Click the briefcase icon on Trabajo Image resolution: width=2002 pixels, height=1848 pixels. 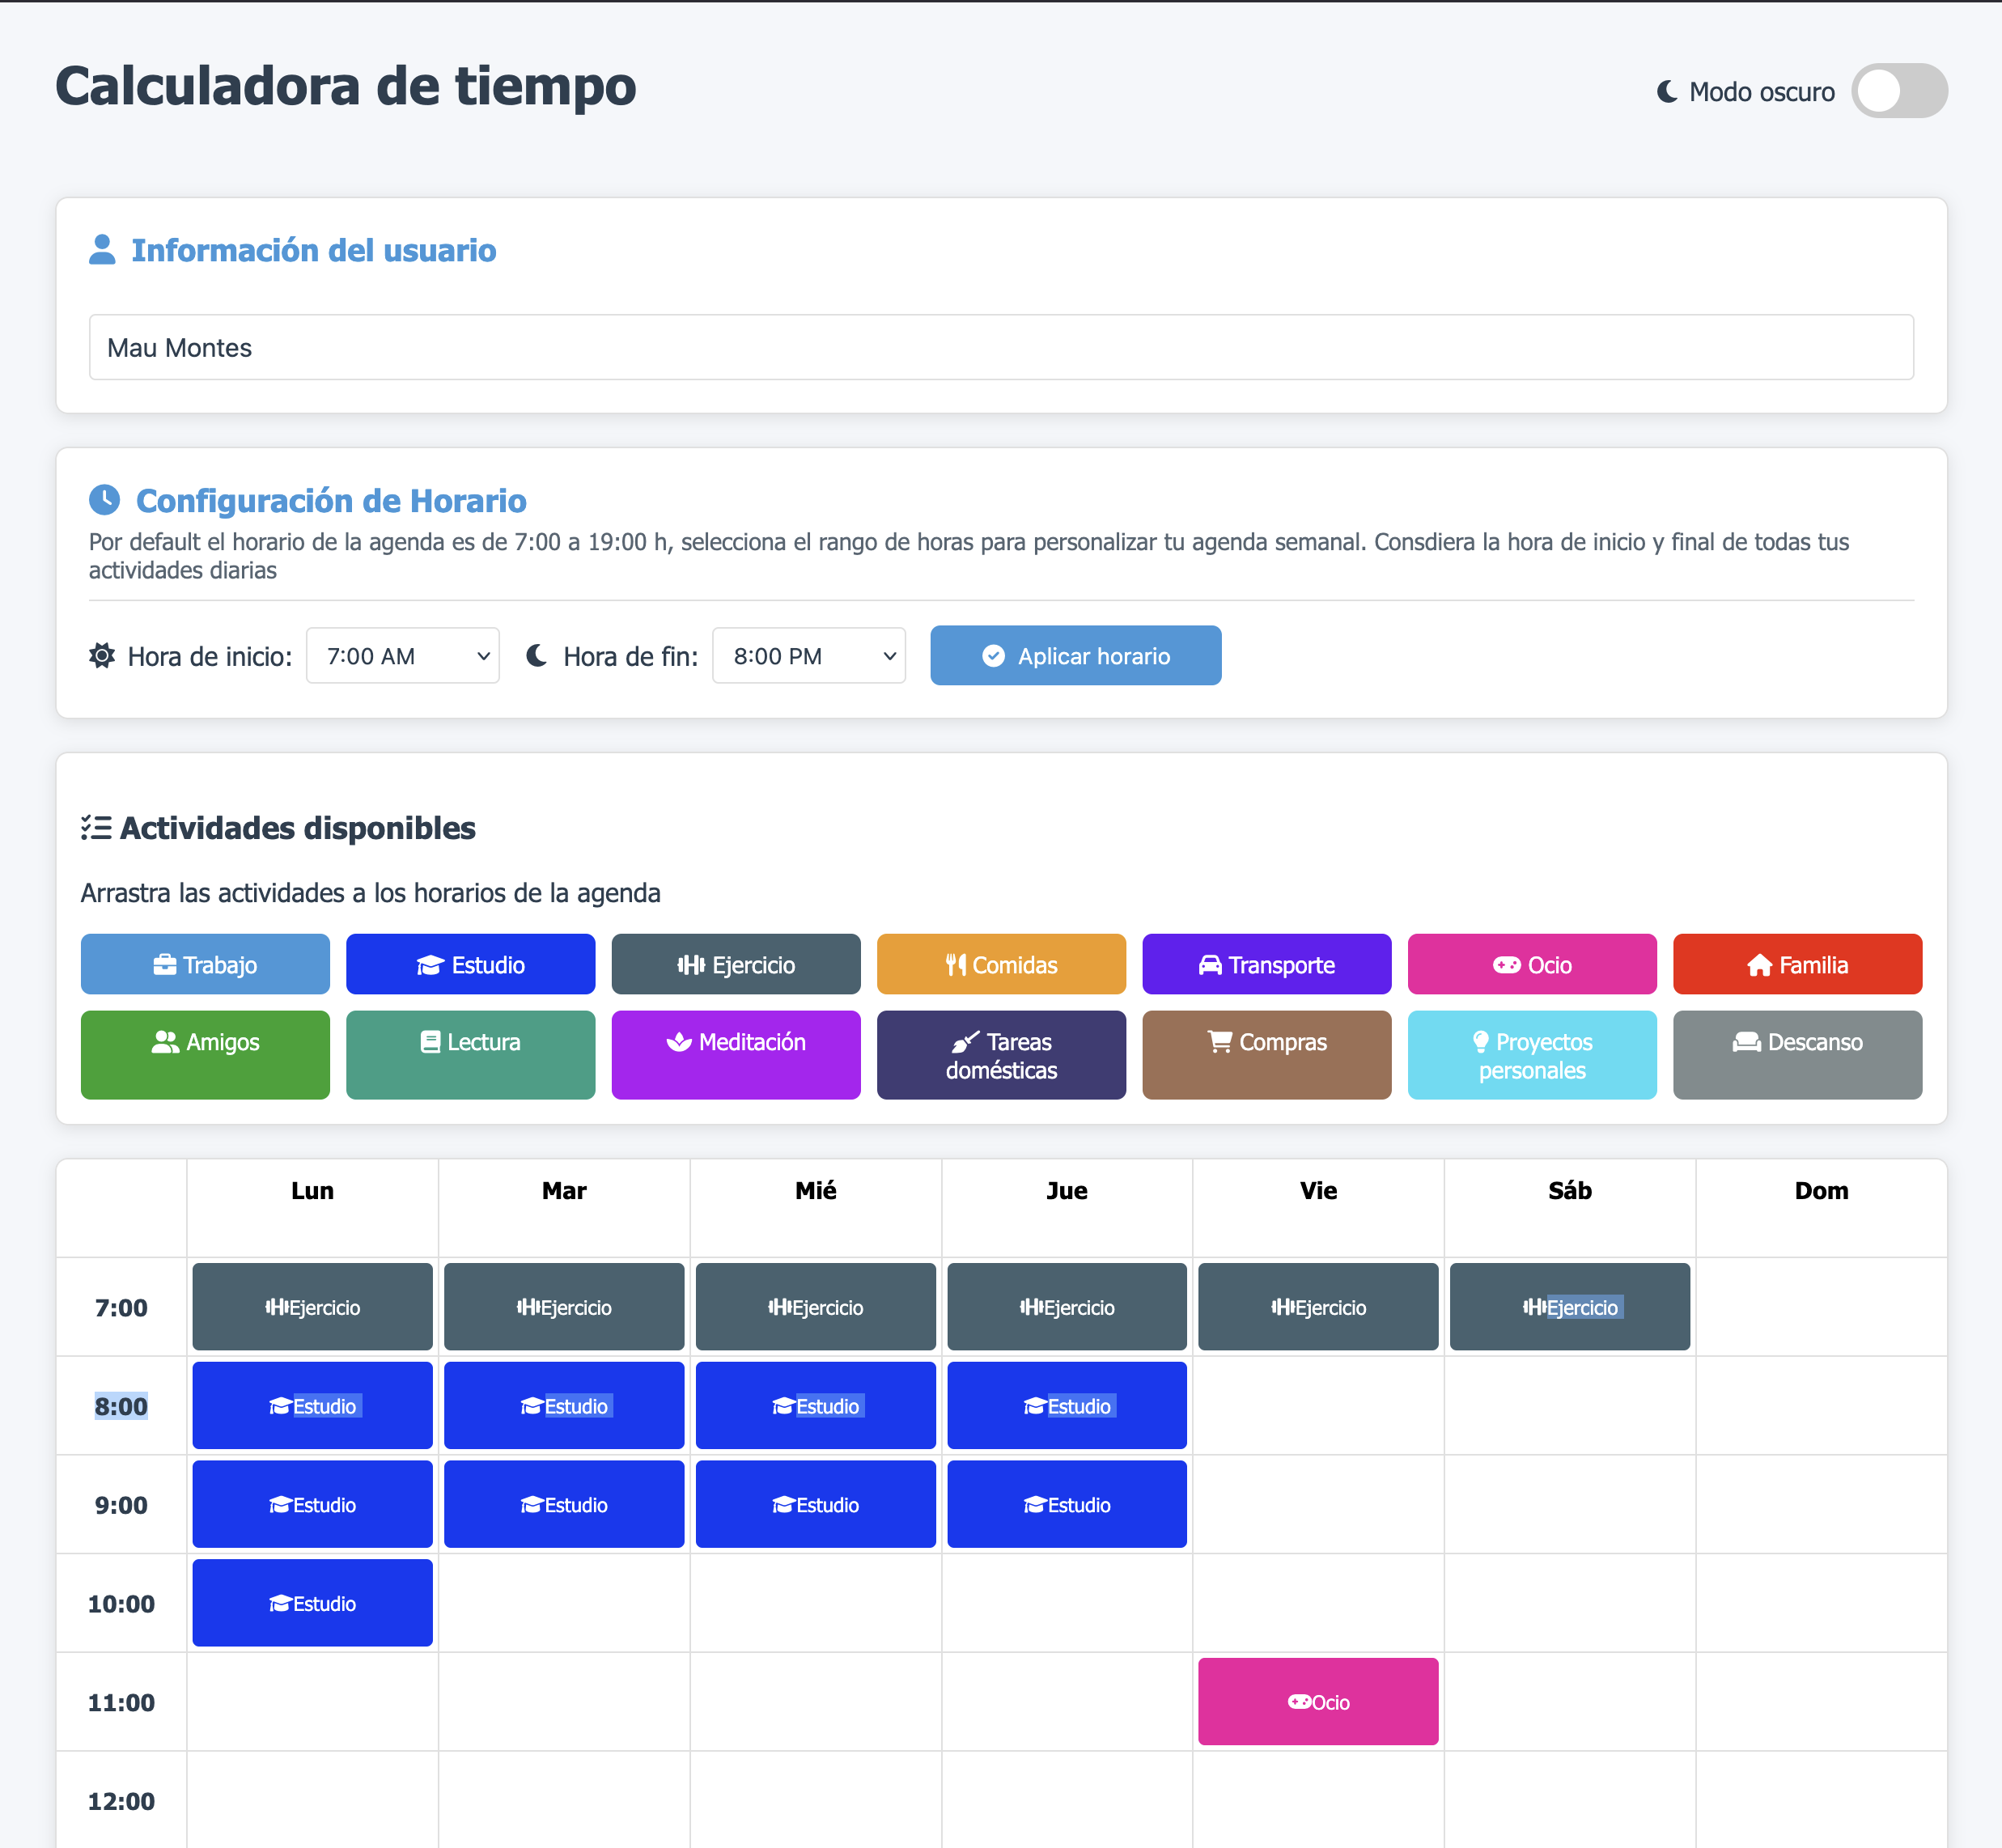point(165,965)
